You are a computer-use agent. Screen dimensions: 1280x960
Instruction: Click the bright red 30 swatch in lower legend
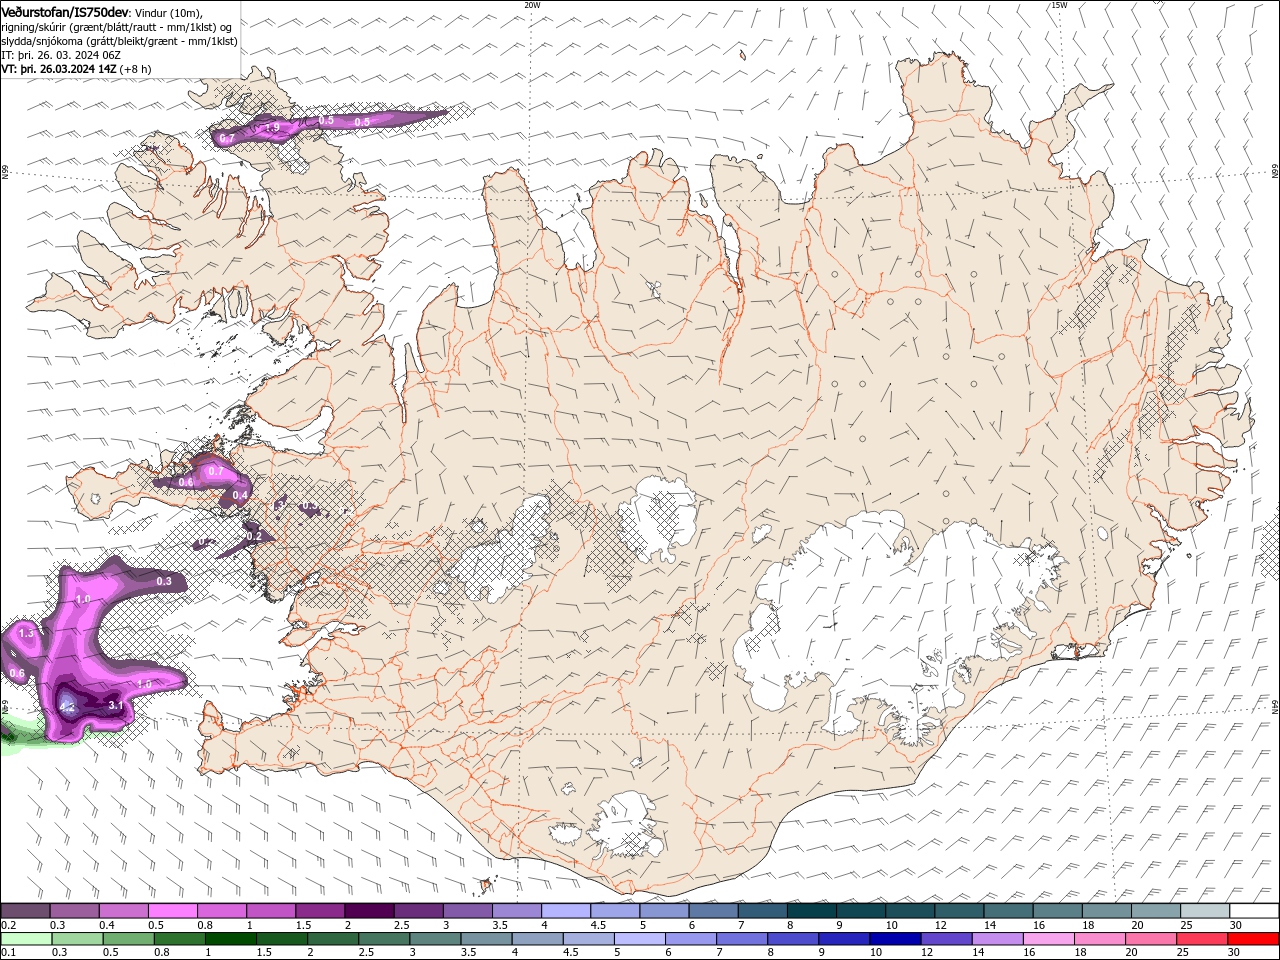click(1253, 939)
